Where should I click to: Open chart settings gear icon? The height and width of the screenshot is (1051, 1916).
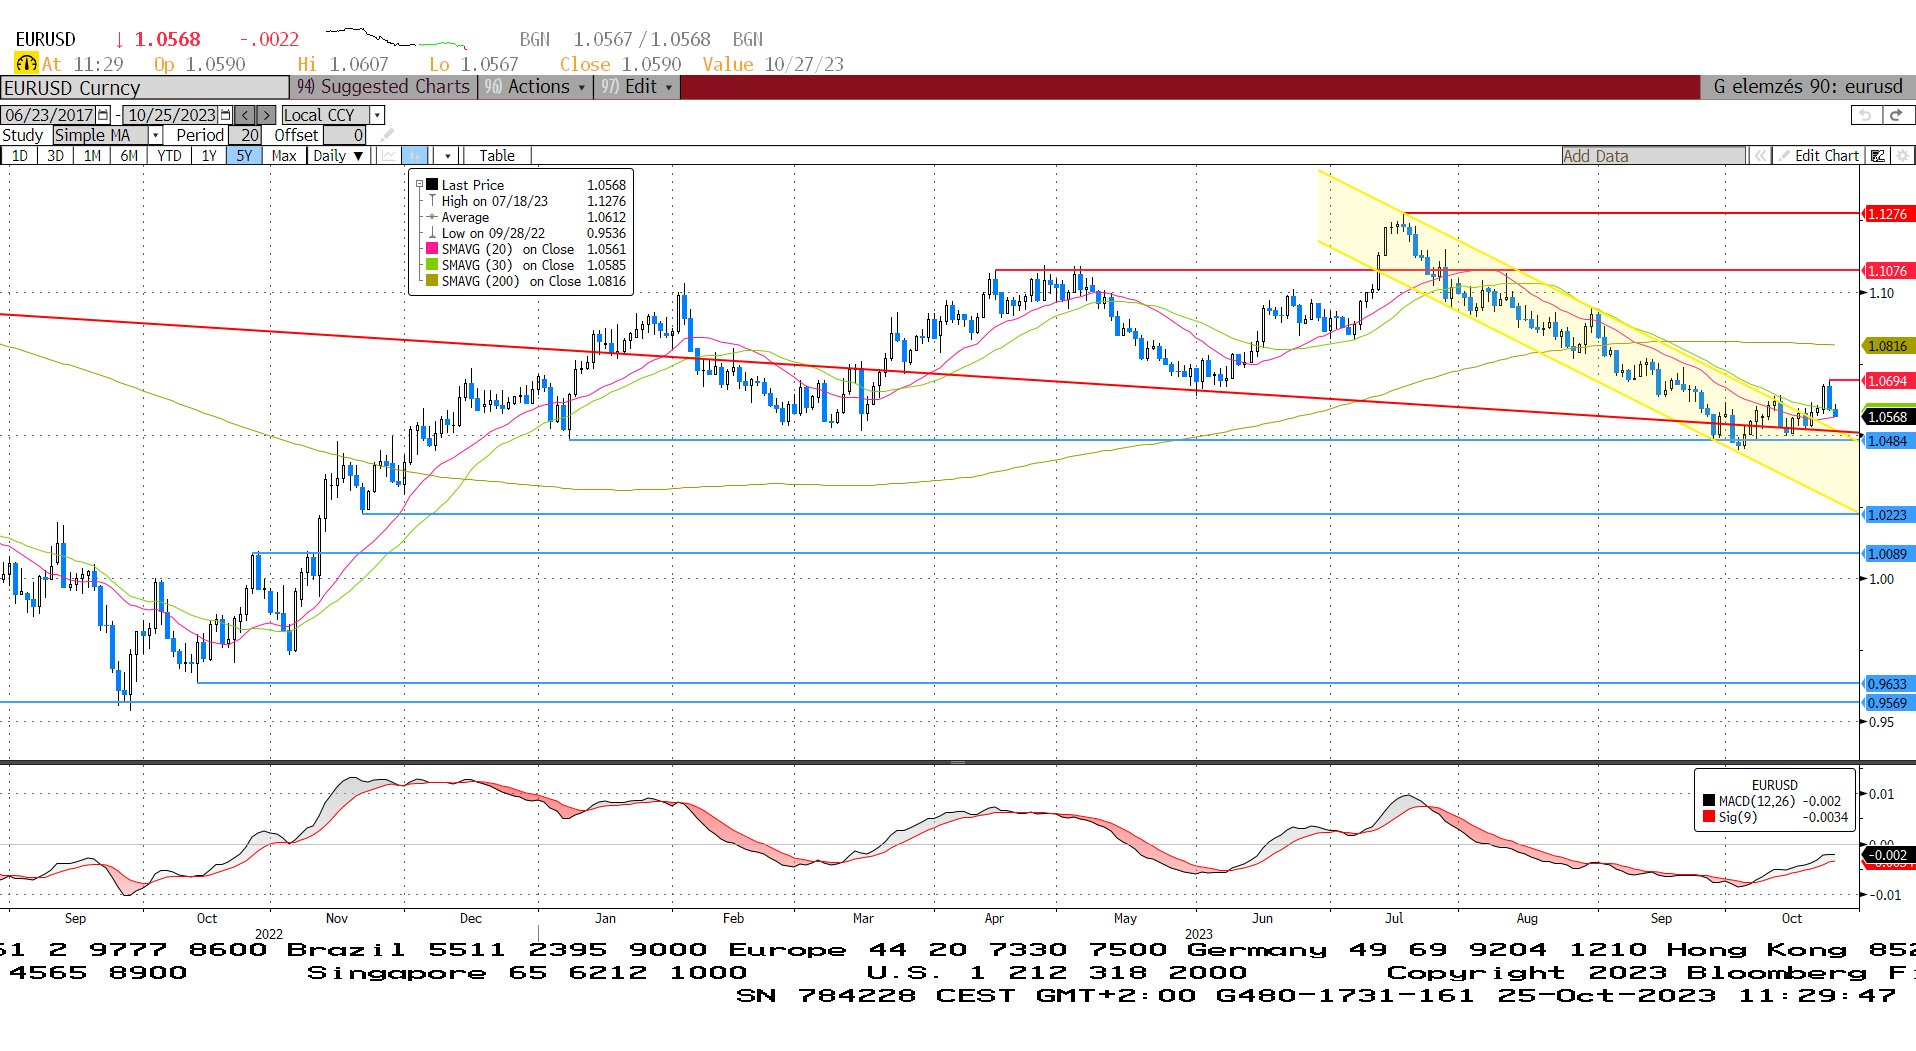coord(1903,156)
